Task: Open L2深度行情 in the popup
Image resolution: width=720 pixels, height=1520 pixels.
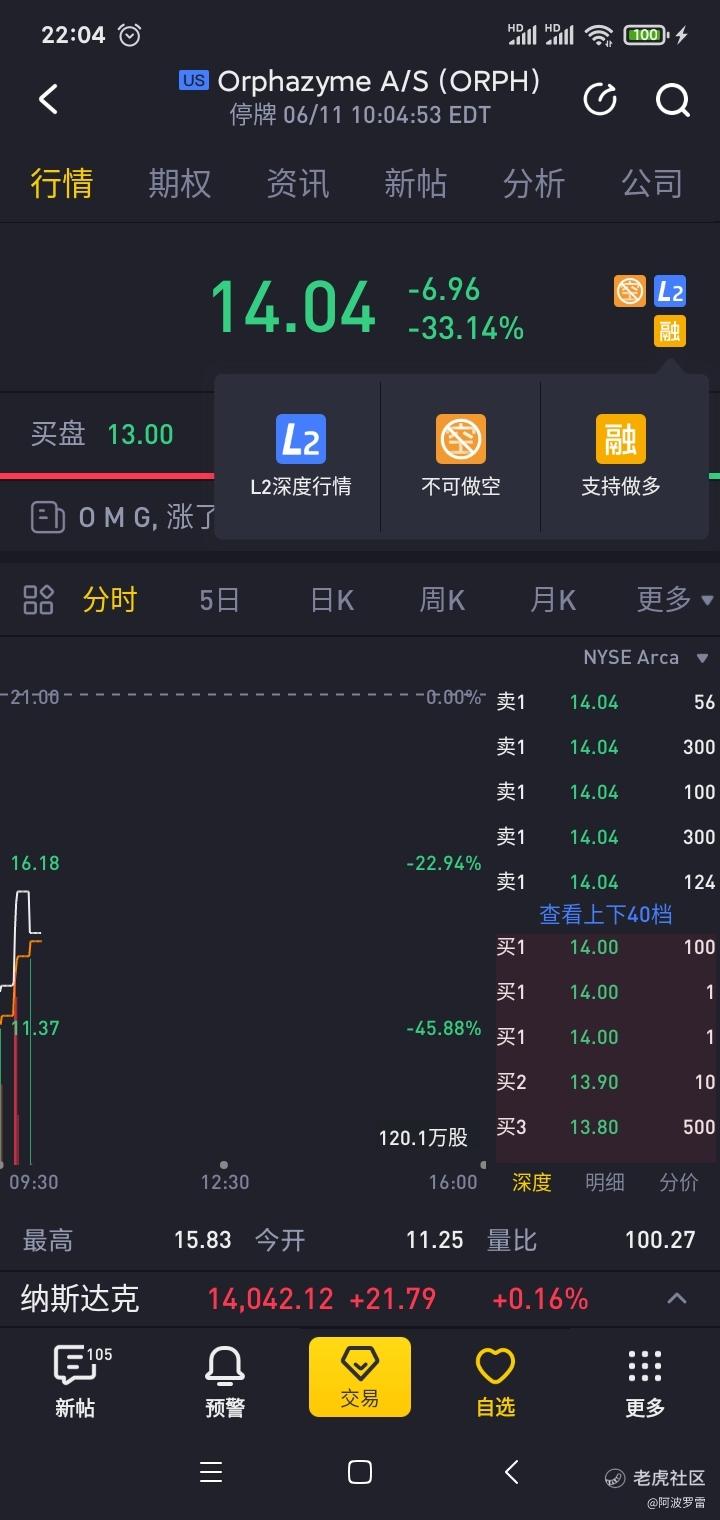Action: 300,456
